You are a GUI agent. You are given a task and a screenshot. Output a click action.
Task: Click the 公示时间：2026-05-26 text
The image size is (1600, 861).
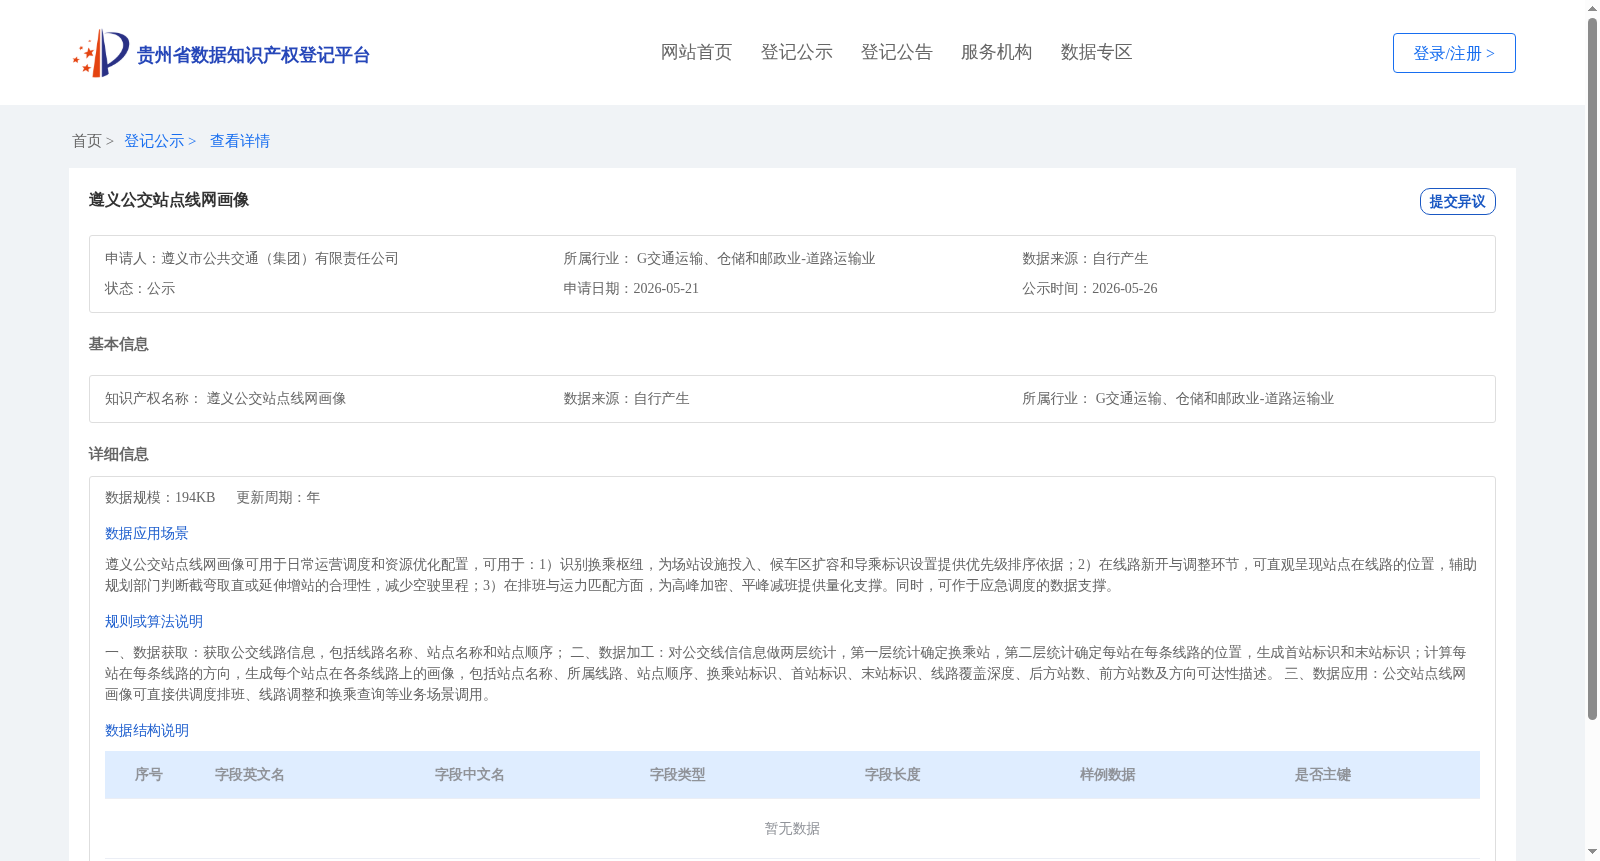click(x=1090, y=288)
